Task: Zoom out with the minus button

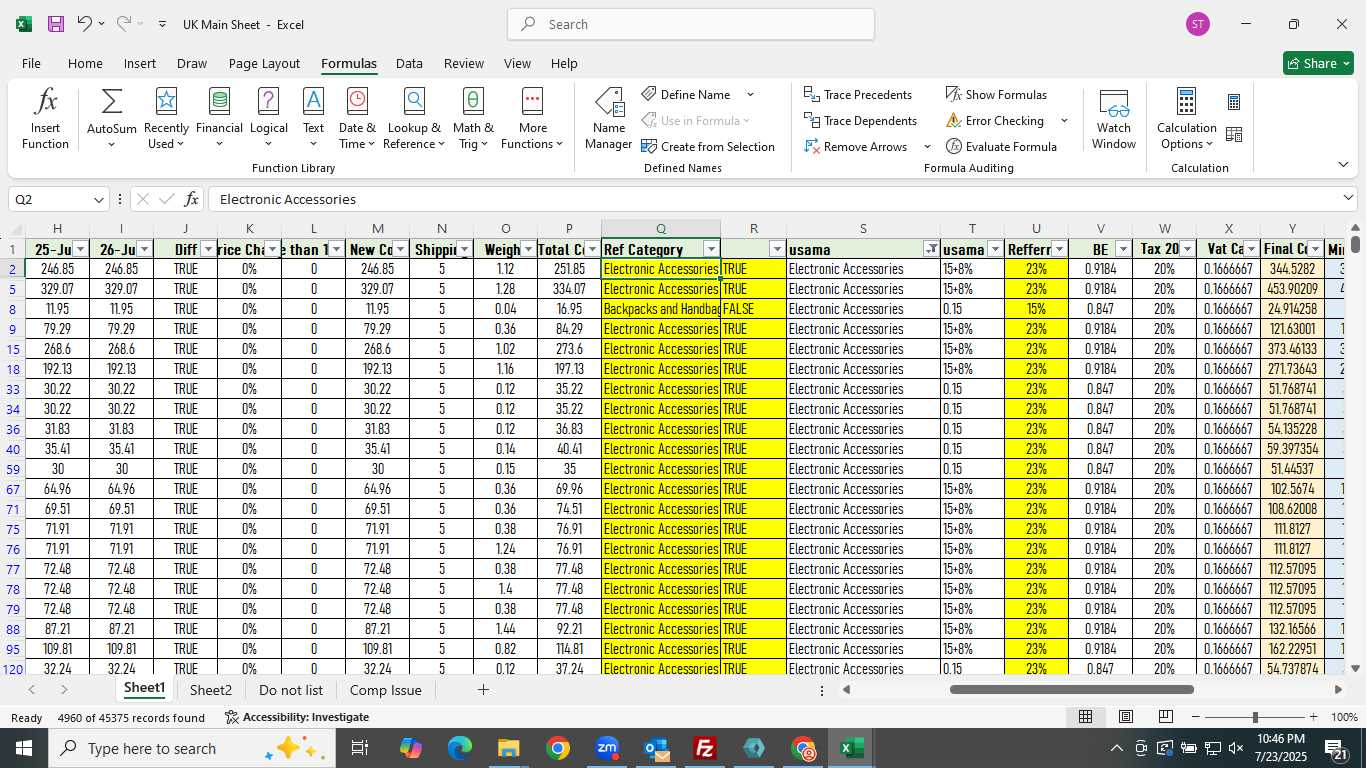Action: [x=1196, y=717]
